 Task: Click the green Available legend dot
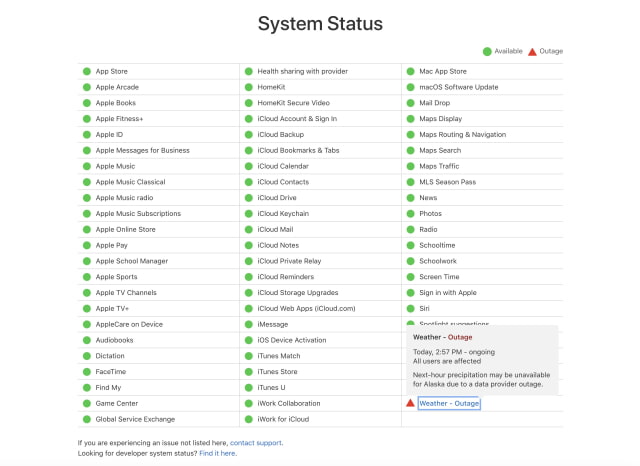point(487,50)
